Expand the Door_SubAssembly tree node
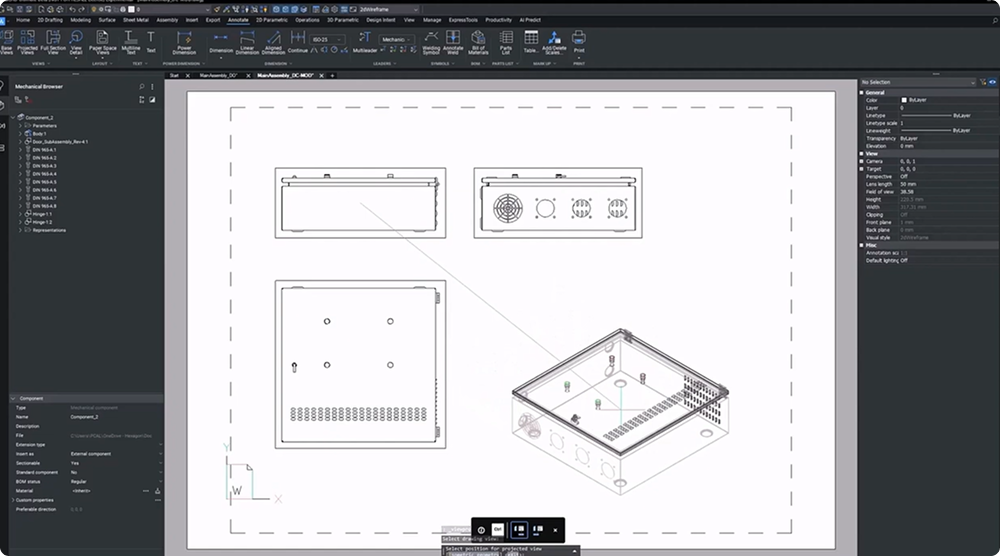The height and width of the screenshot is (556, 1000). tap(21, 142)
